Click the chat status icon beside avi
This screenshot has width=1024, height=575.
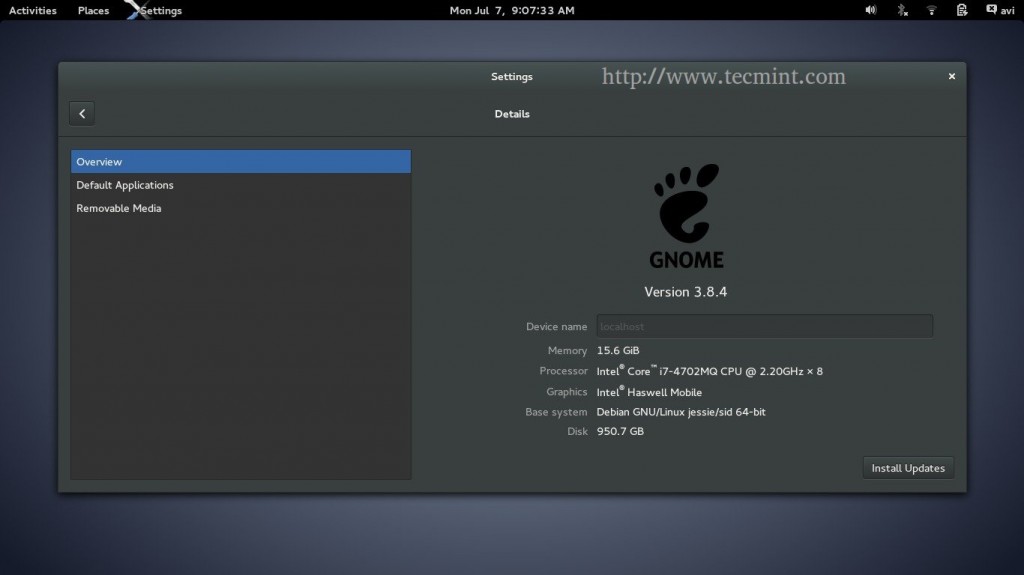(990, 10)
